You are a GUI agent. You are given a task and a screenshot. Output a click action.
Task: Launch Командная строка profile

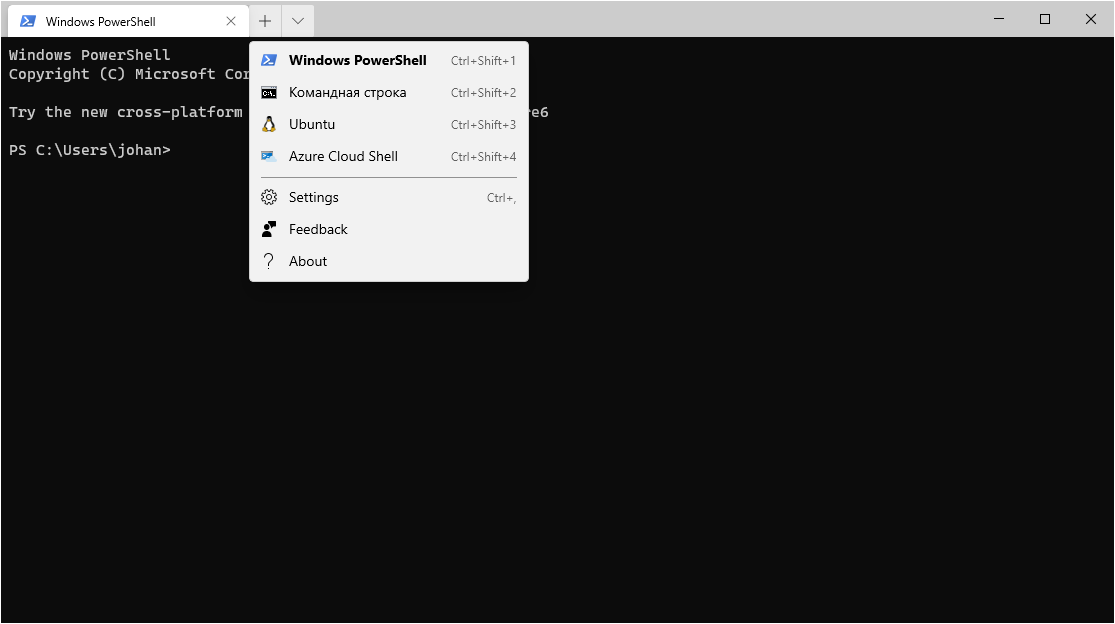click(389, 92)
